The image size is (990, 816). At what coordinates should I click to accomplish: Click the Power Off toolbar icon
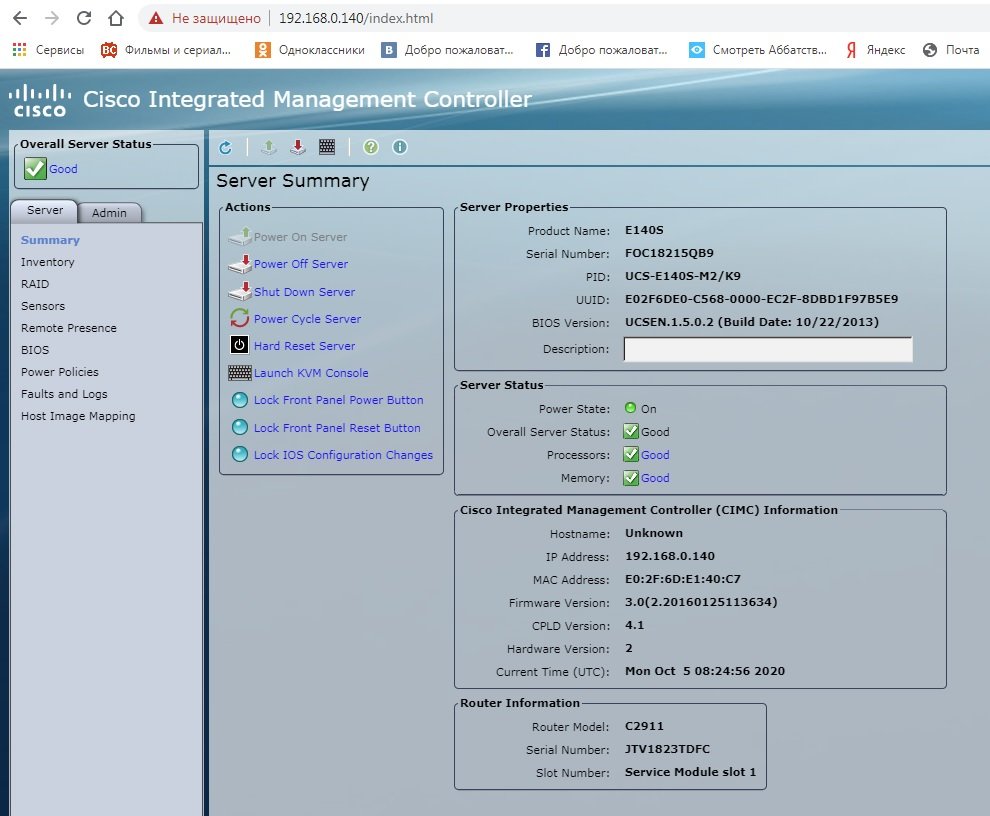[x=297, y=148]
